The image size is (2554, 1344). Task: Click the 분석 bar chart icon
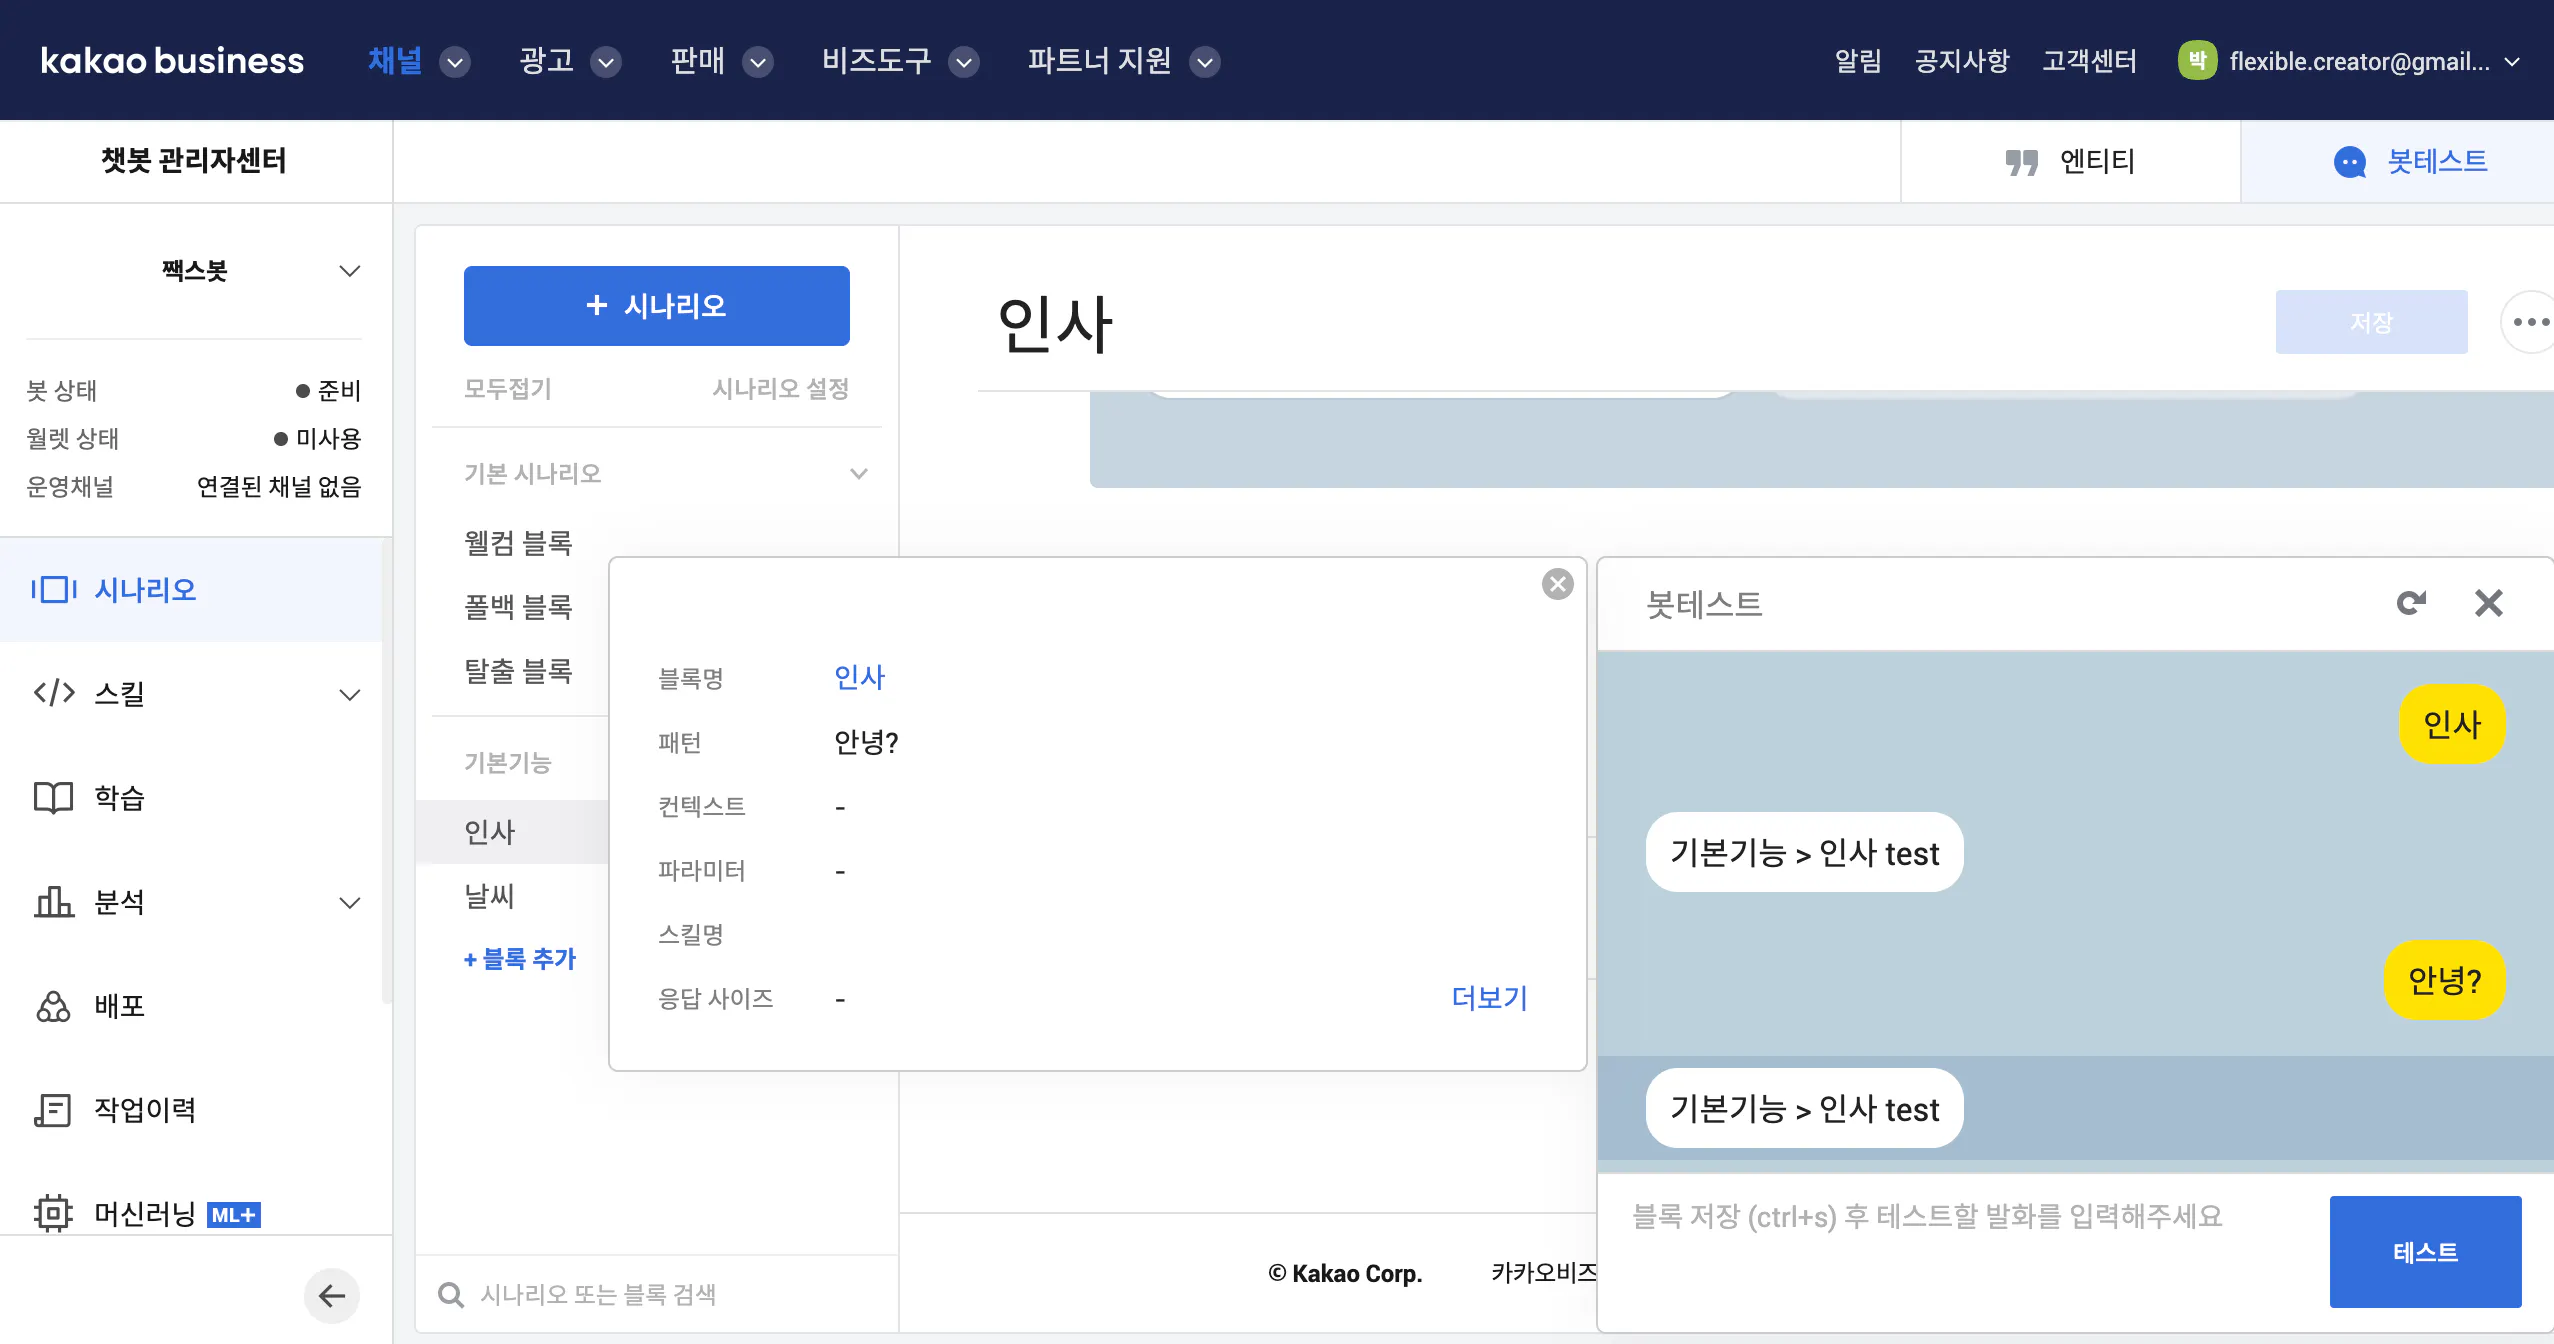54,901
